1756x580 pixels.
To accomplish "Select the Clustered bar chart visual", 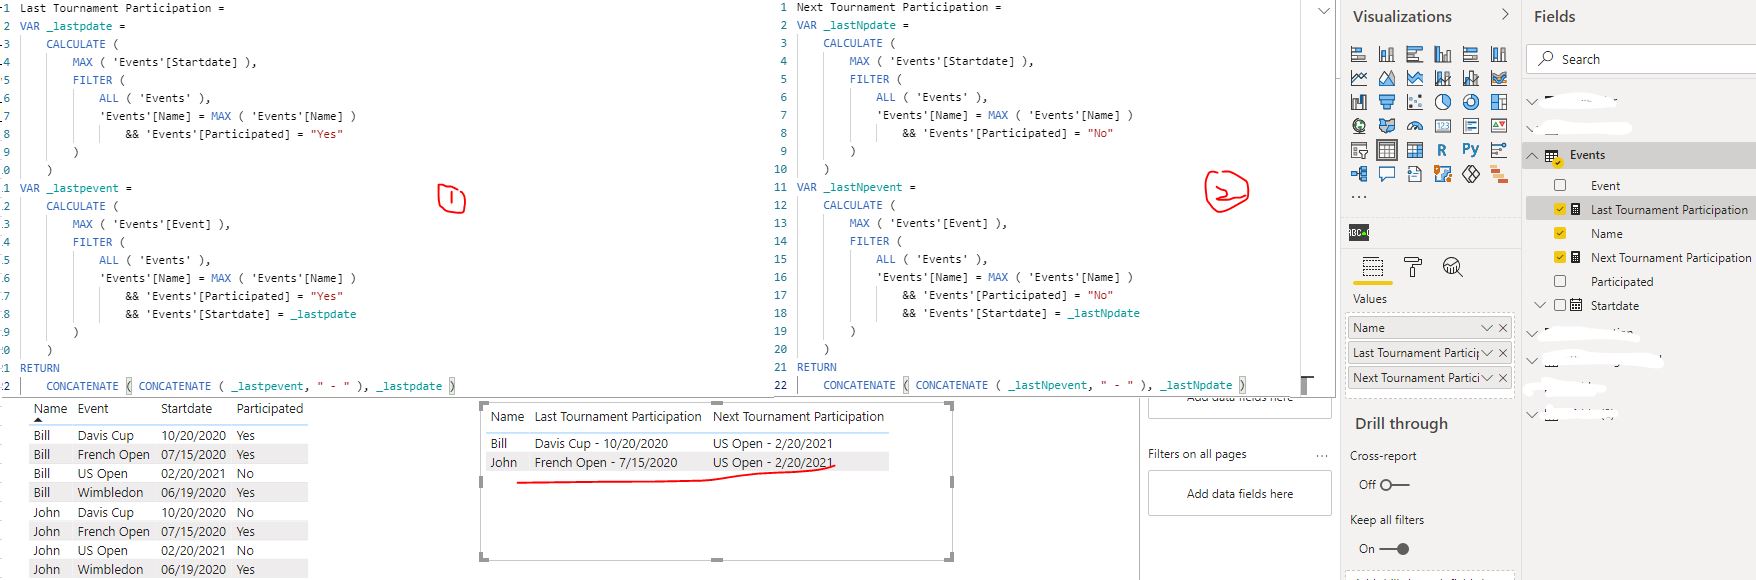I will (1414, 54).
